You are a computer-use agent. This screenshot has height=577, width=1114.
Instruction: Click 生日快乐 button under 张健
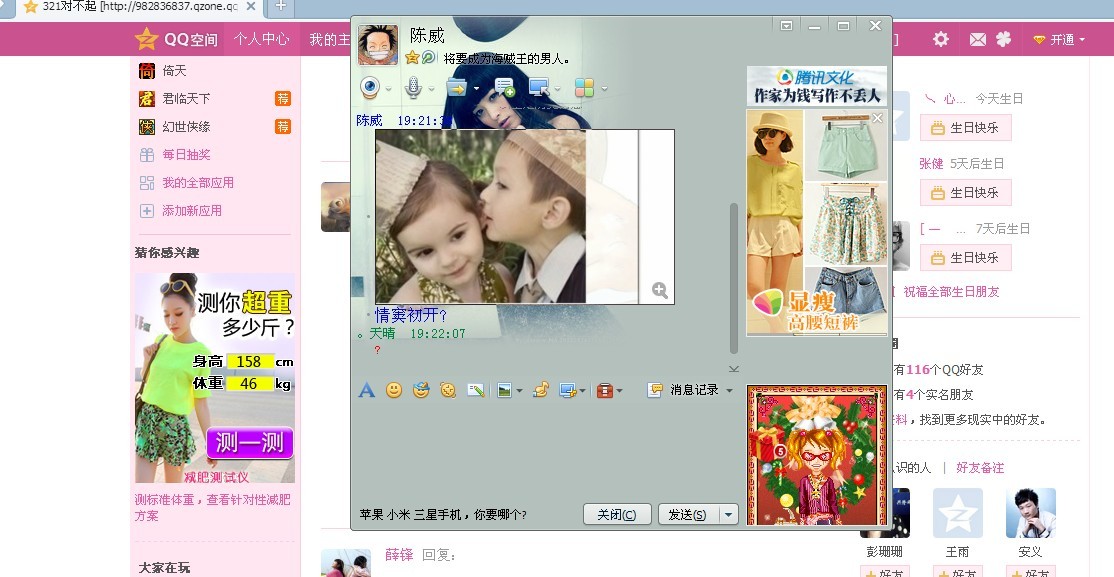(x=966, y=193)
